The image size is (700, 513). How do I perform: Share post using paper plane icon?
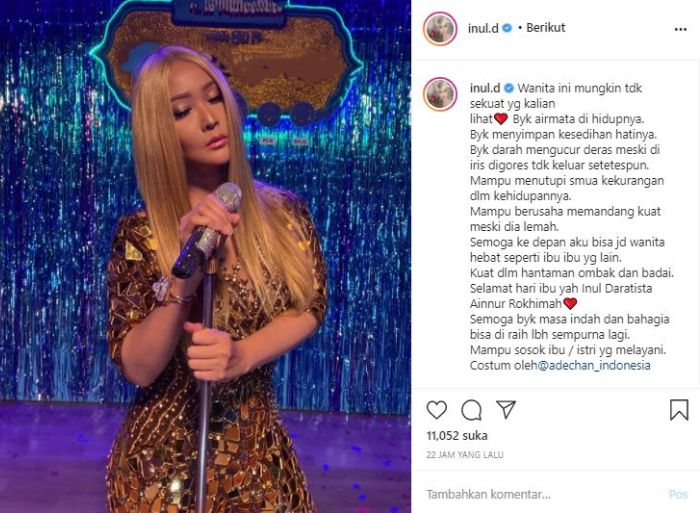[506, 409]
